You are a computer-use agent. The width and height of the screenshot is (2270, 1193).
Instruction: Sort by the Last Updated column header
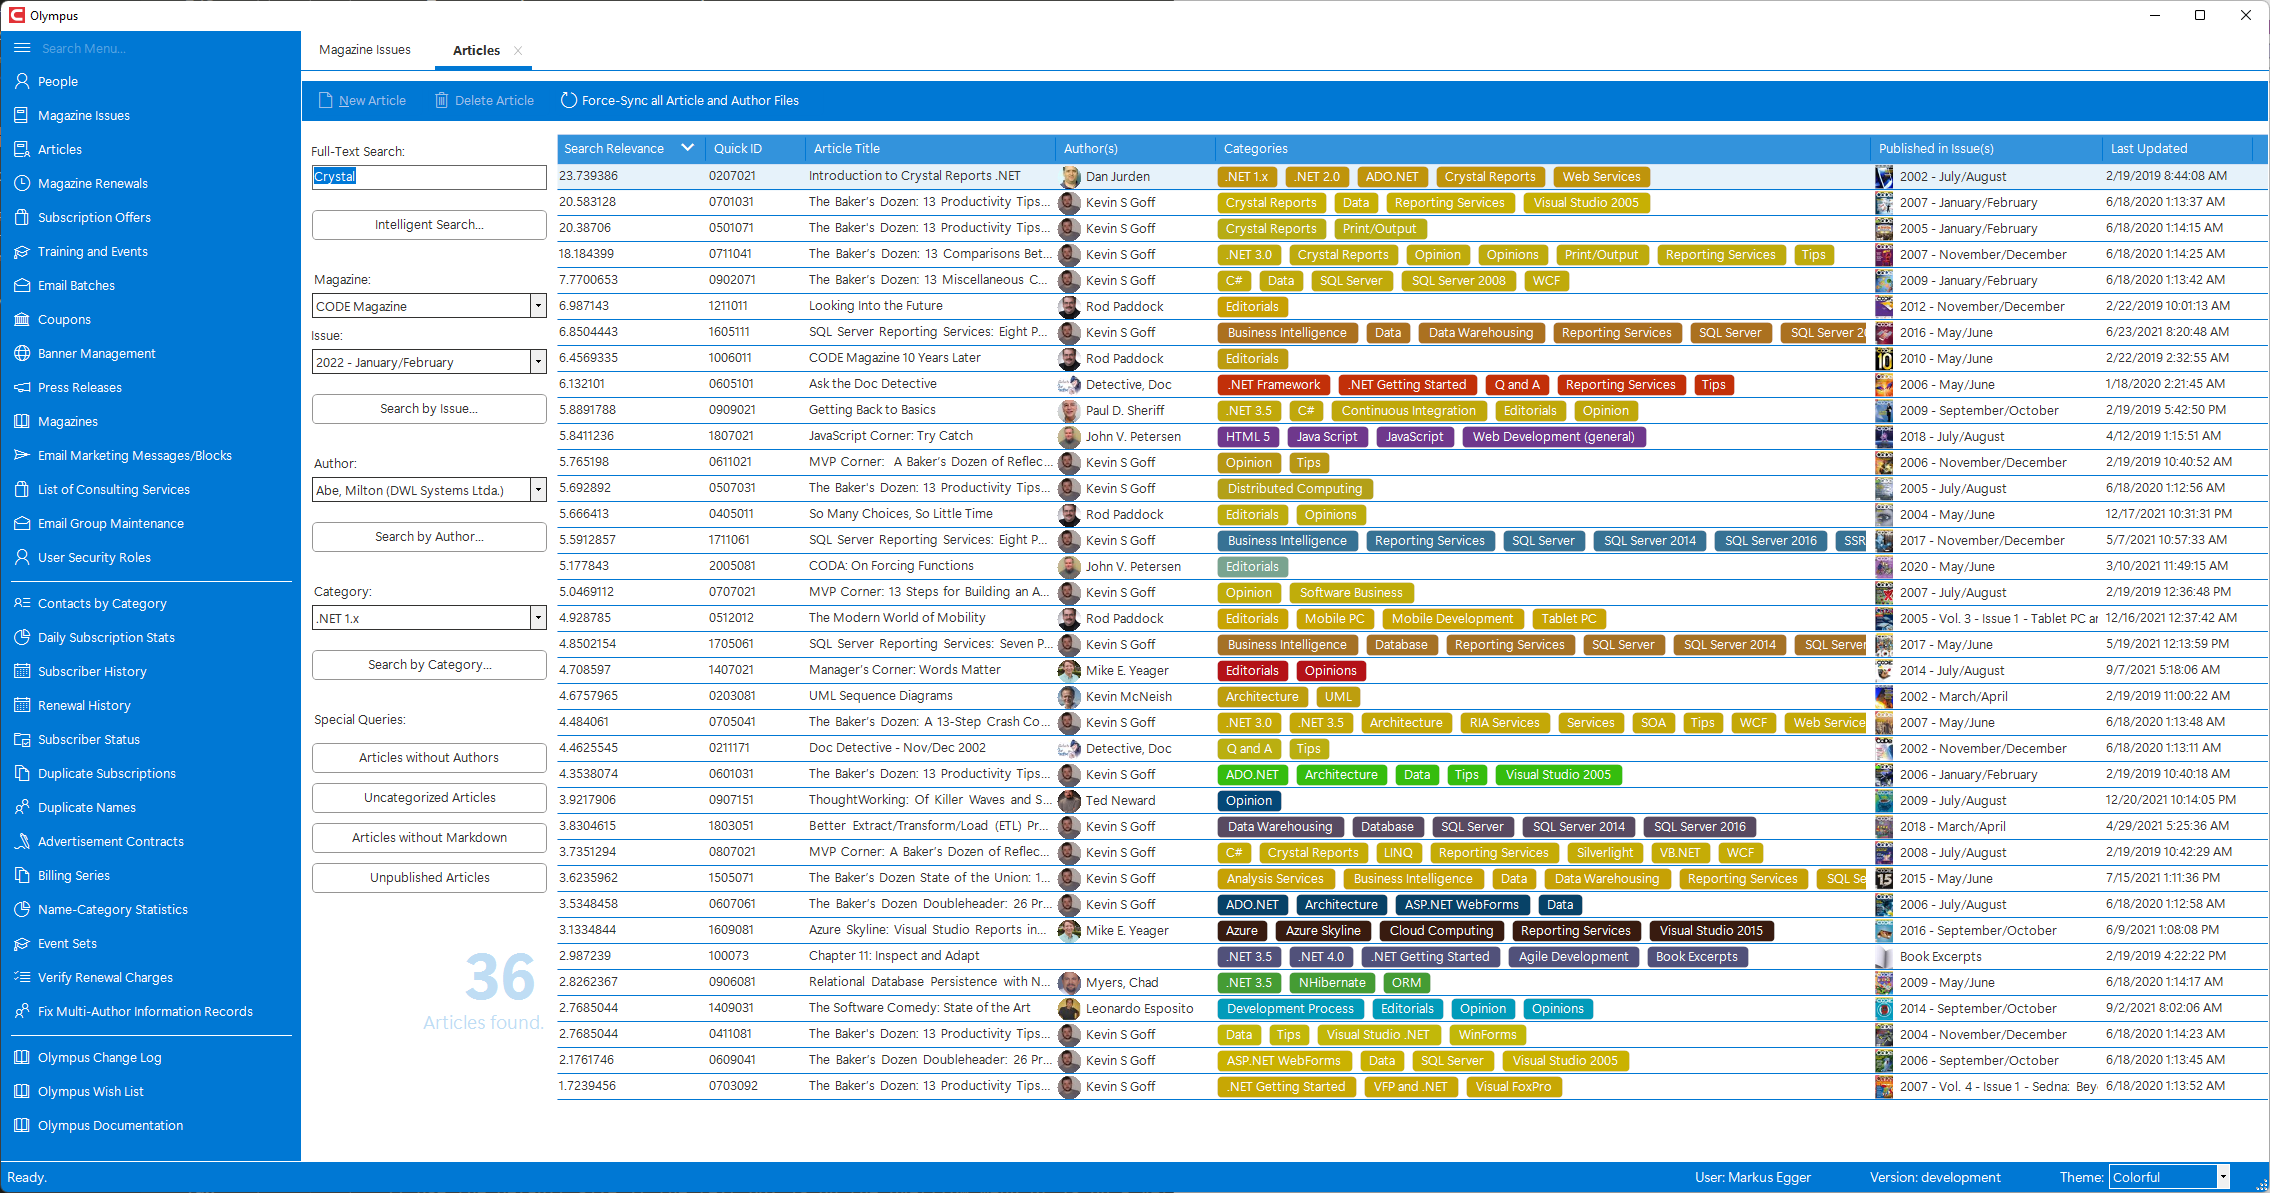2176,149
